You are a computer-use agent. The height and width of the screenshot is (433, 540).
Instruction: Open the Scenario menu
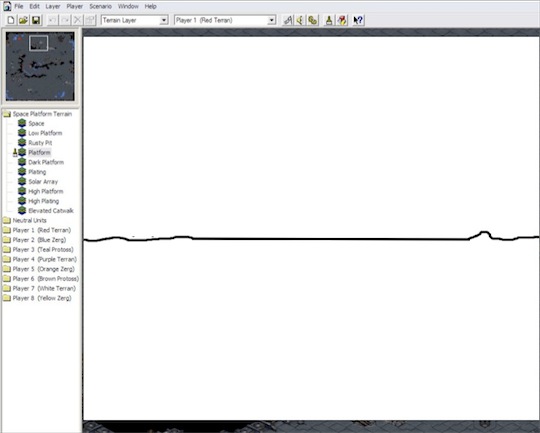click(100, 6)
